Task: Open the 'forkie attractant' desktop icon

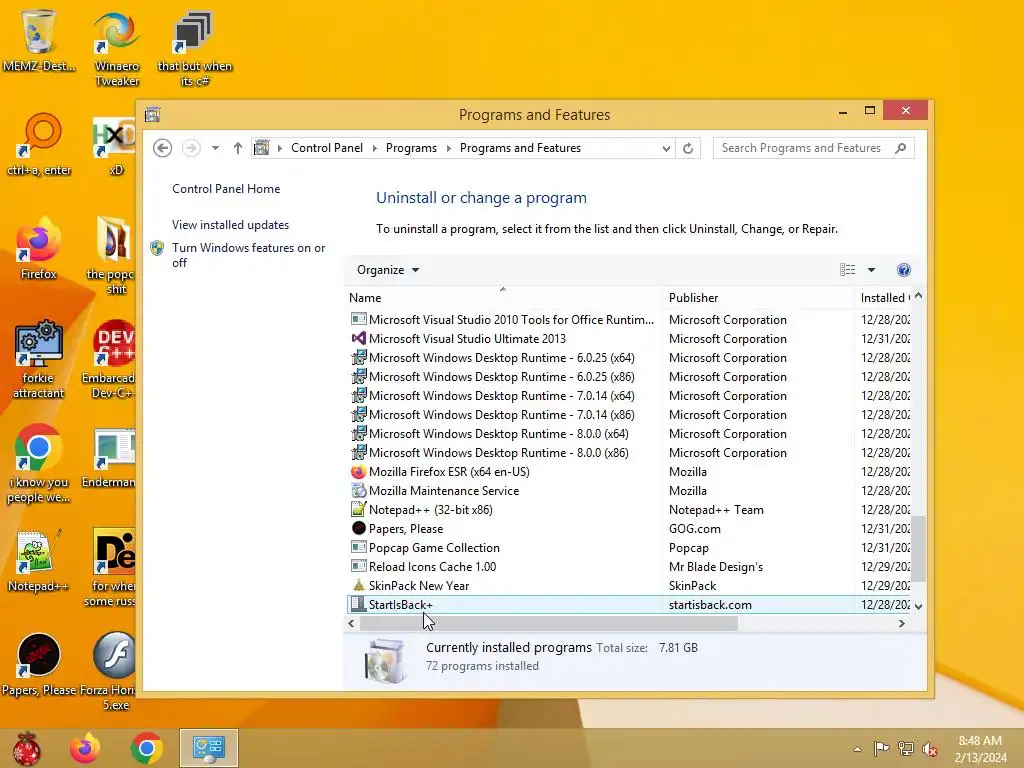Action: pyautogui.click(x=39, y=359)
